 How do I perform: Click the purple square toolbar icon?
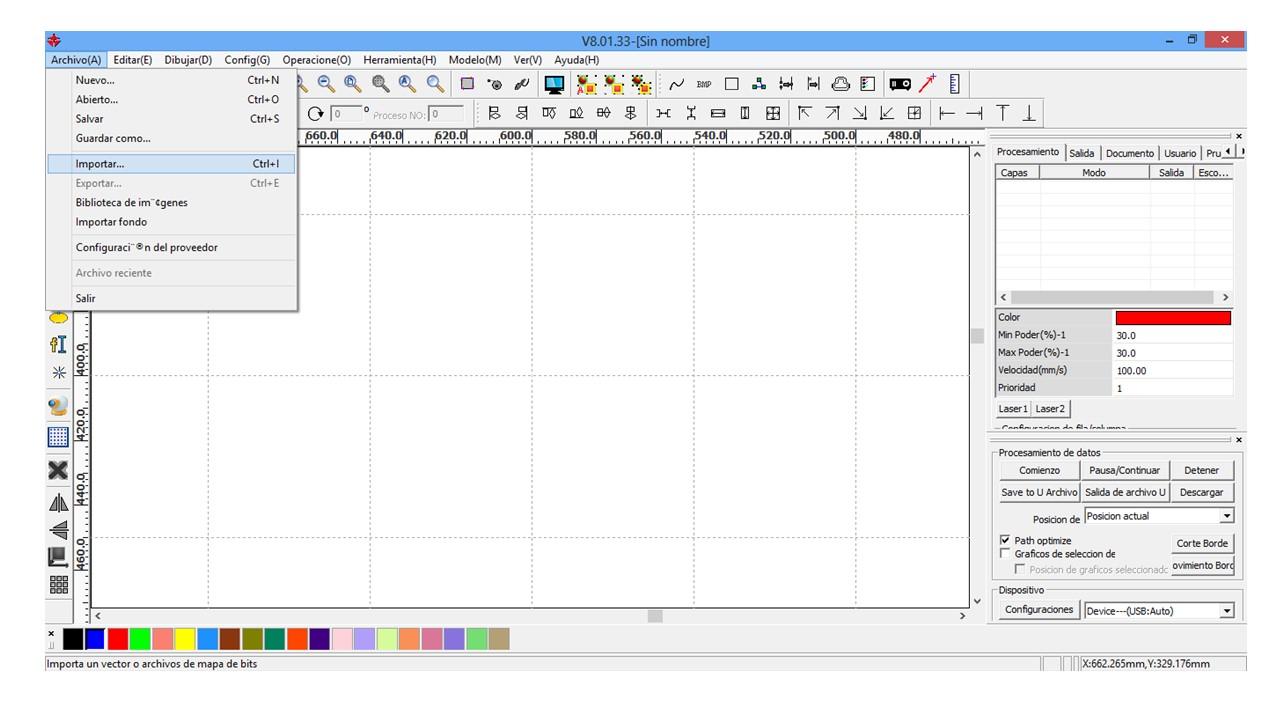[467, 85]
